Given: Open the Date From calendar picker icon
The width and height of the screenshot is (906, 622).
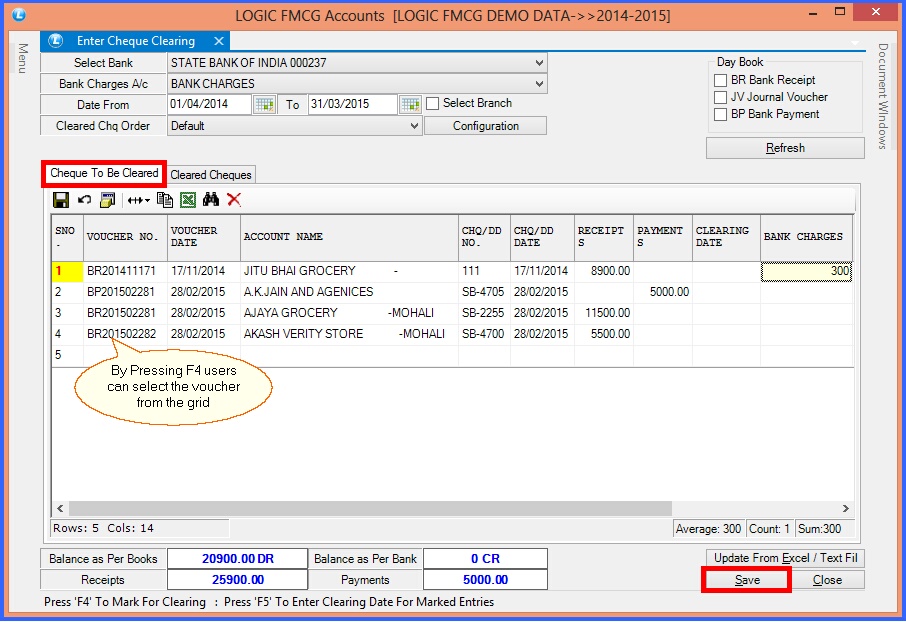Looking at the screenshot, I should coord(265,105).
